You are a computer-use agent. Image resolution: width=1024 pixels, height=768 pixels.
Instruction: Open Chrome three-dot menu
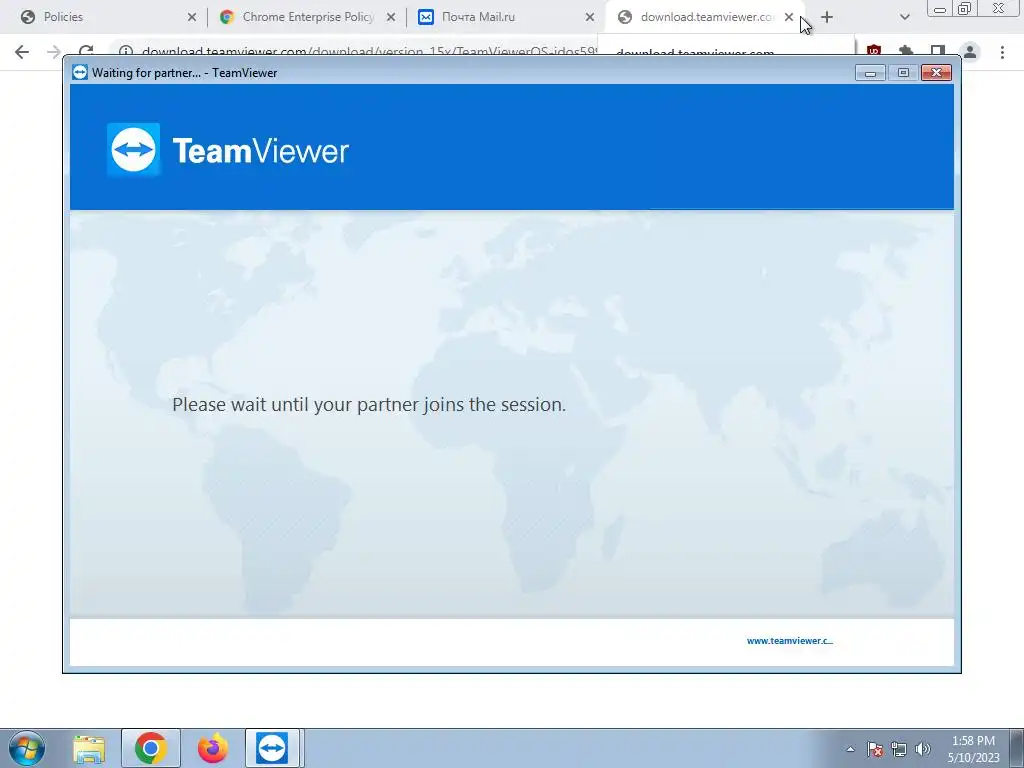(1002, 52)
